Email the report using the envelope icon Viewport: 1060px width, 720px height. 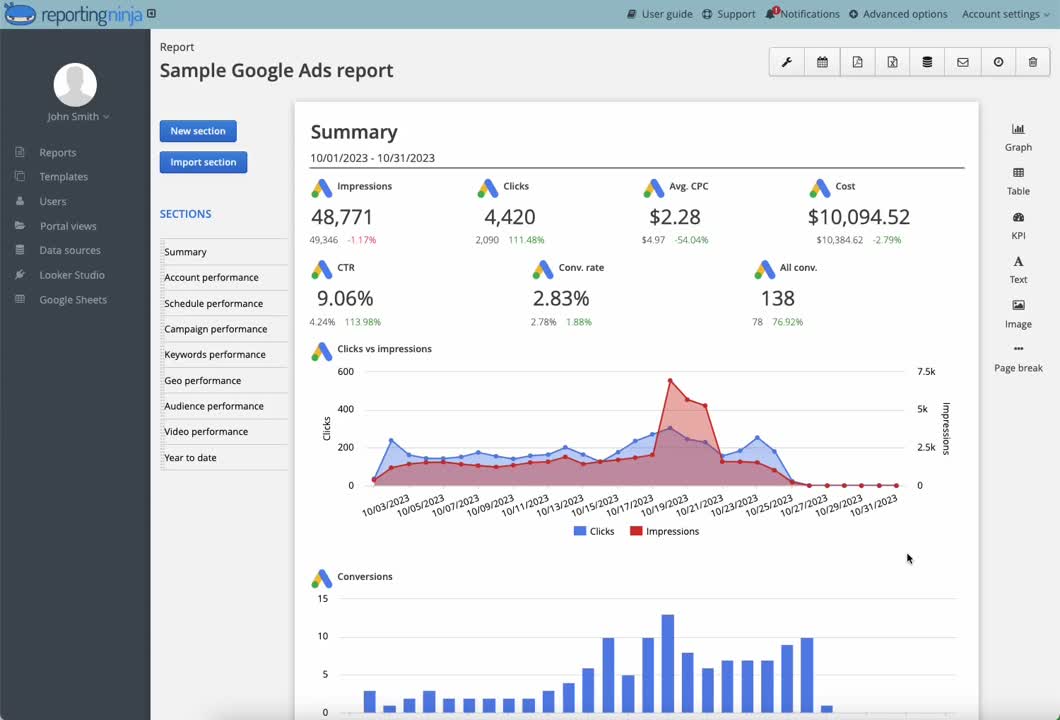click(x=962, y=62)
